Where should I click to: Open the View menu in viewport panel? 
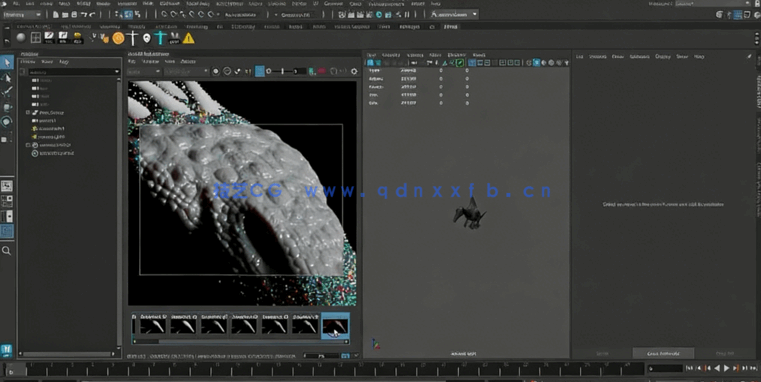click(x=371, y=55)
